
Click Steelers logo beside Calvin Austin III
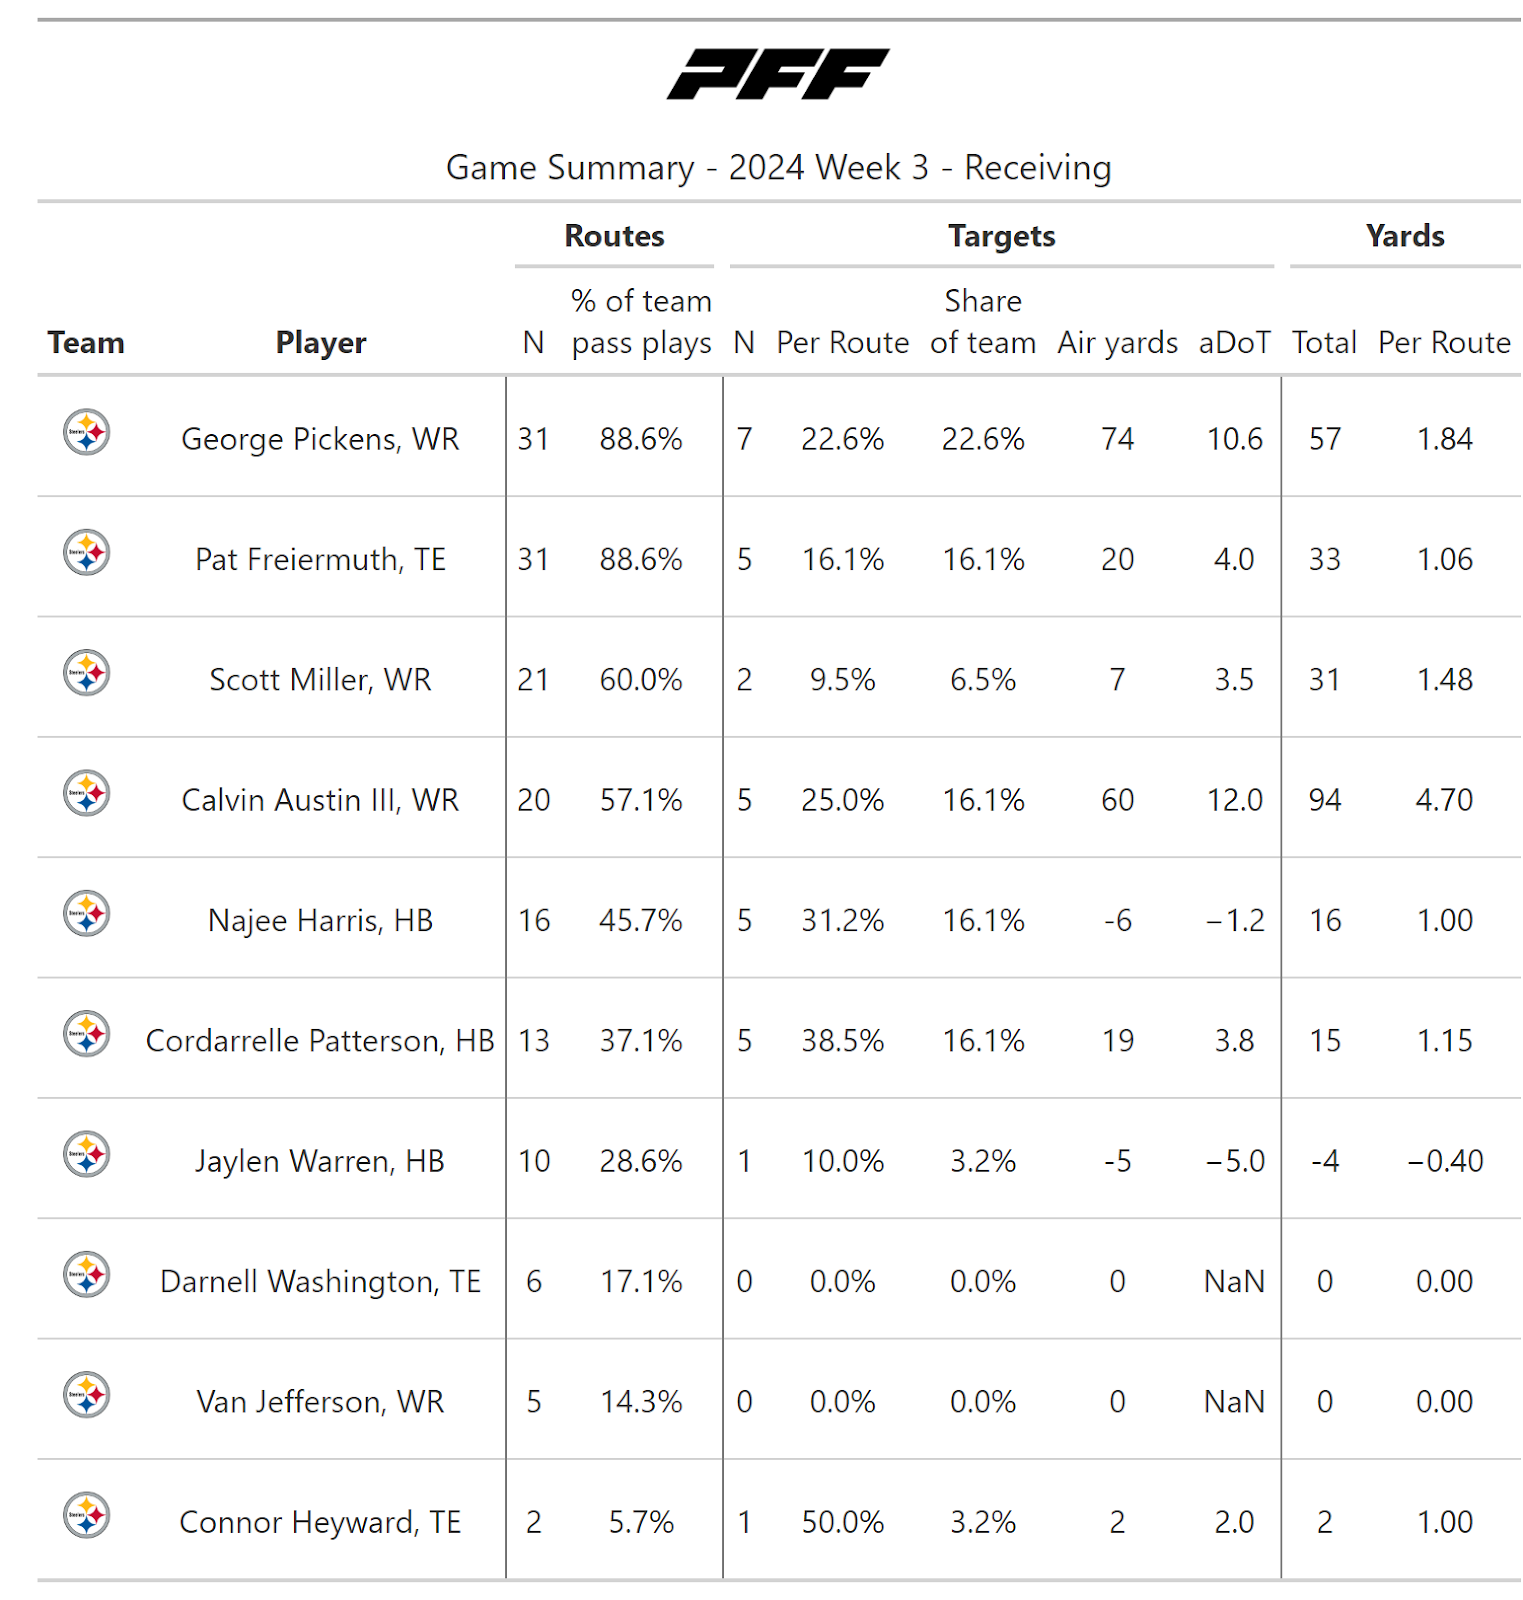[x=87, y=794]
